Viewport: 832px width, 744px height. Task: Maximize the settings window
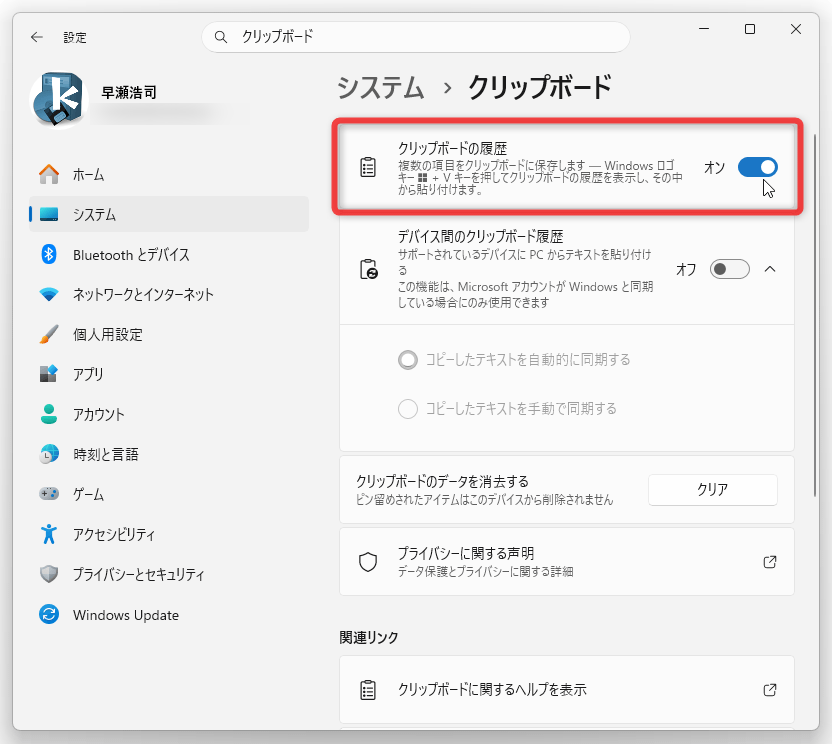click(750, 29)
